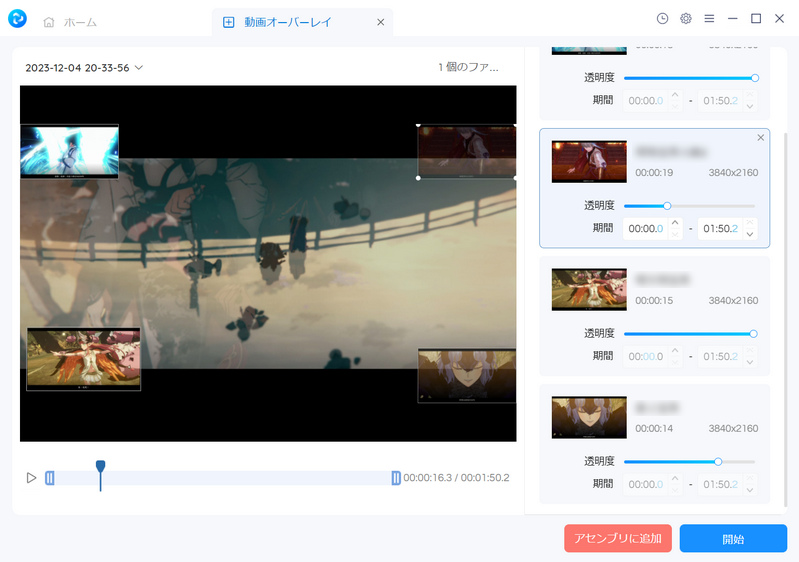Click 3840x2160 resolution of 00:00:19 clip

tap(733, 173)
